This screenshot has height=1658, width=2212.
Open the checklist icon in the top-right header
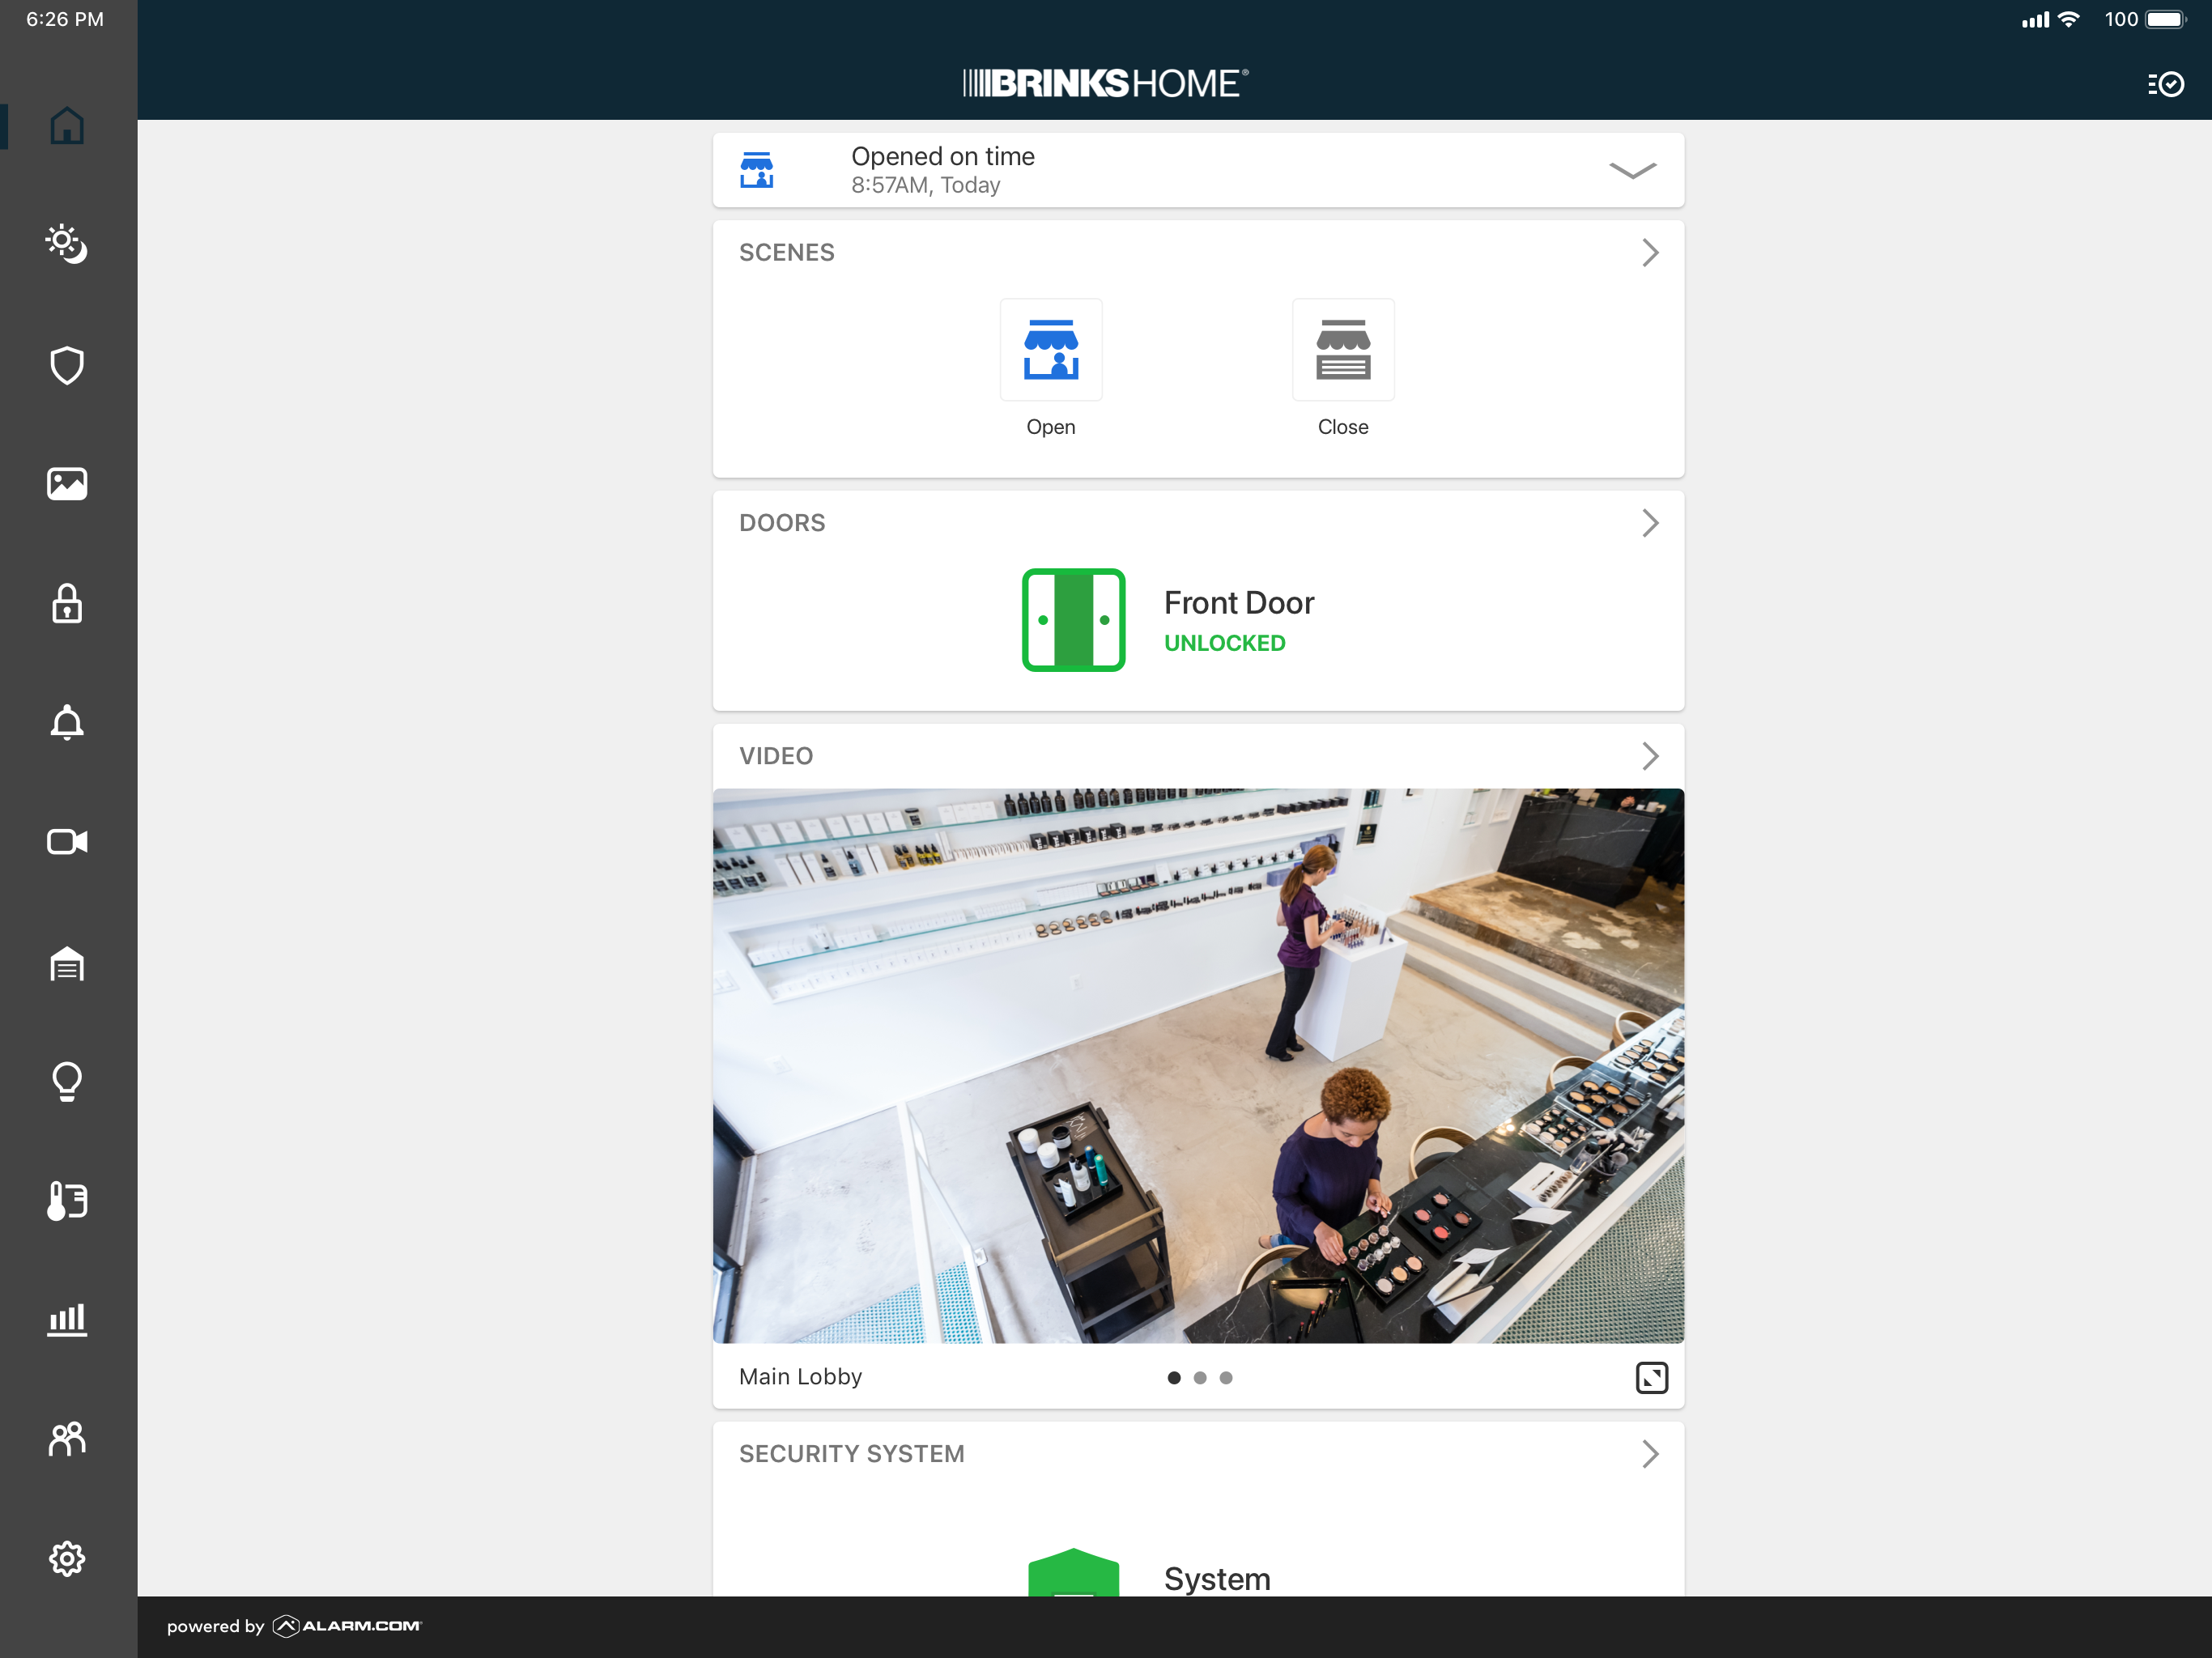2165,84
